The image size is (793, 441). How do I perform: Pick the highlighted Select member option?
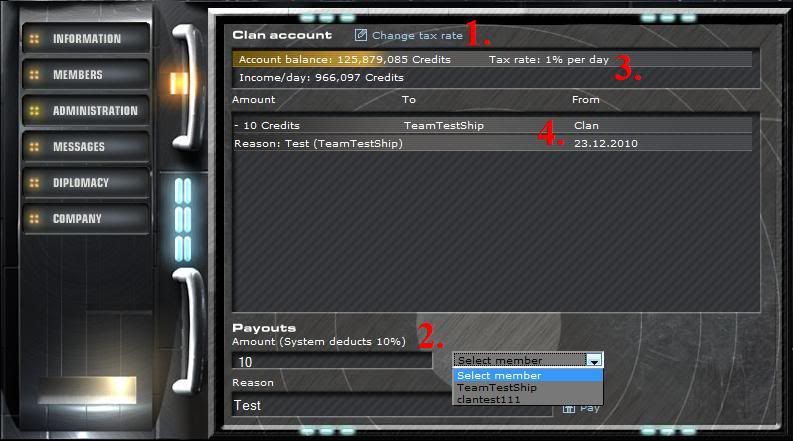tap(527, 375)
